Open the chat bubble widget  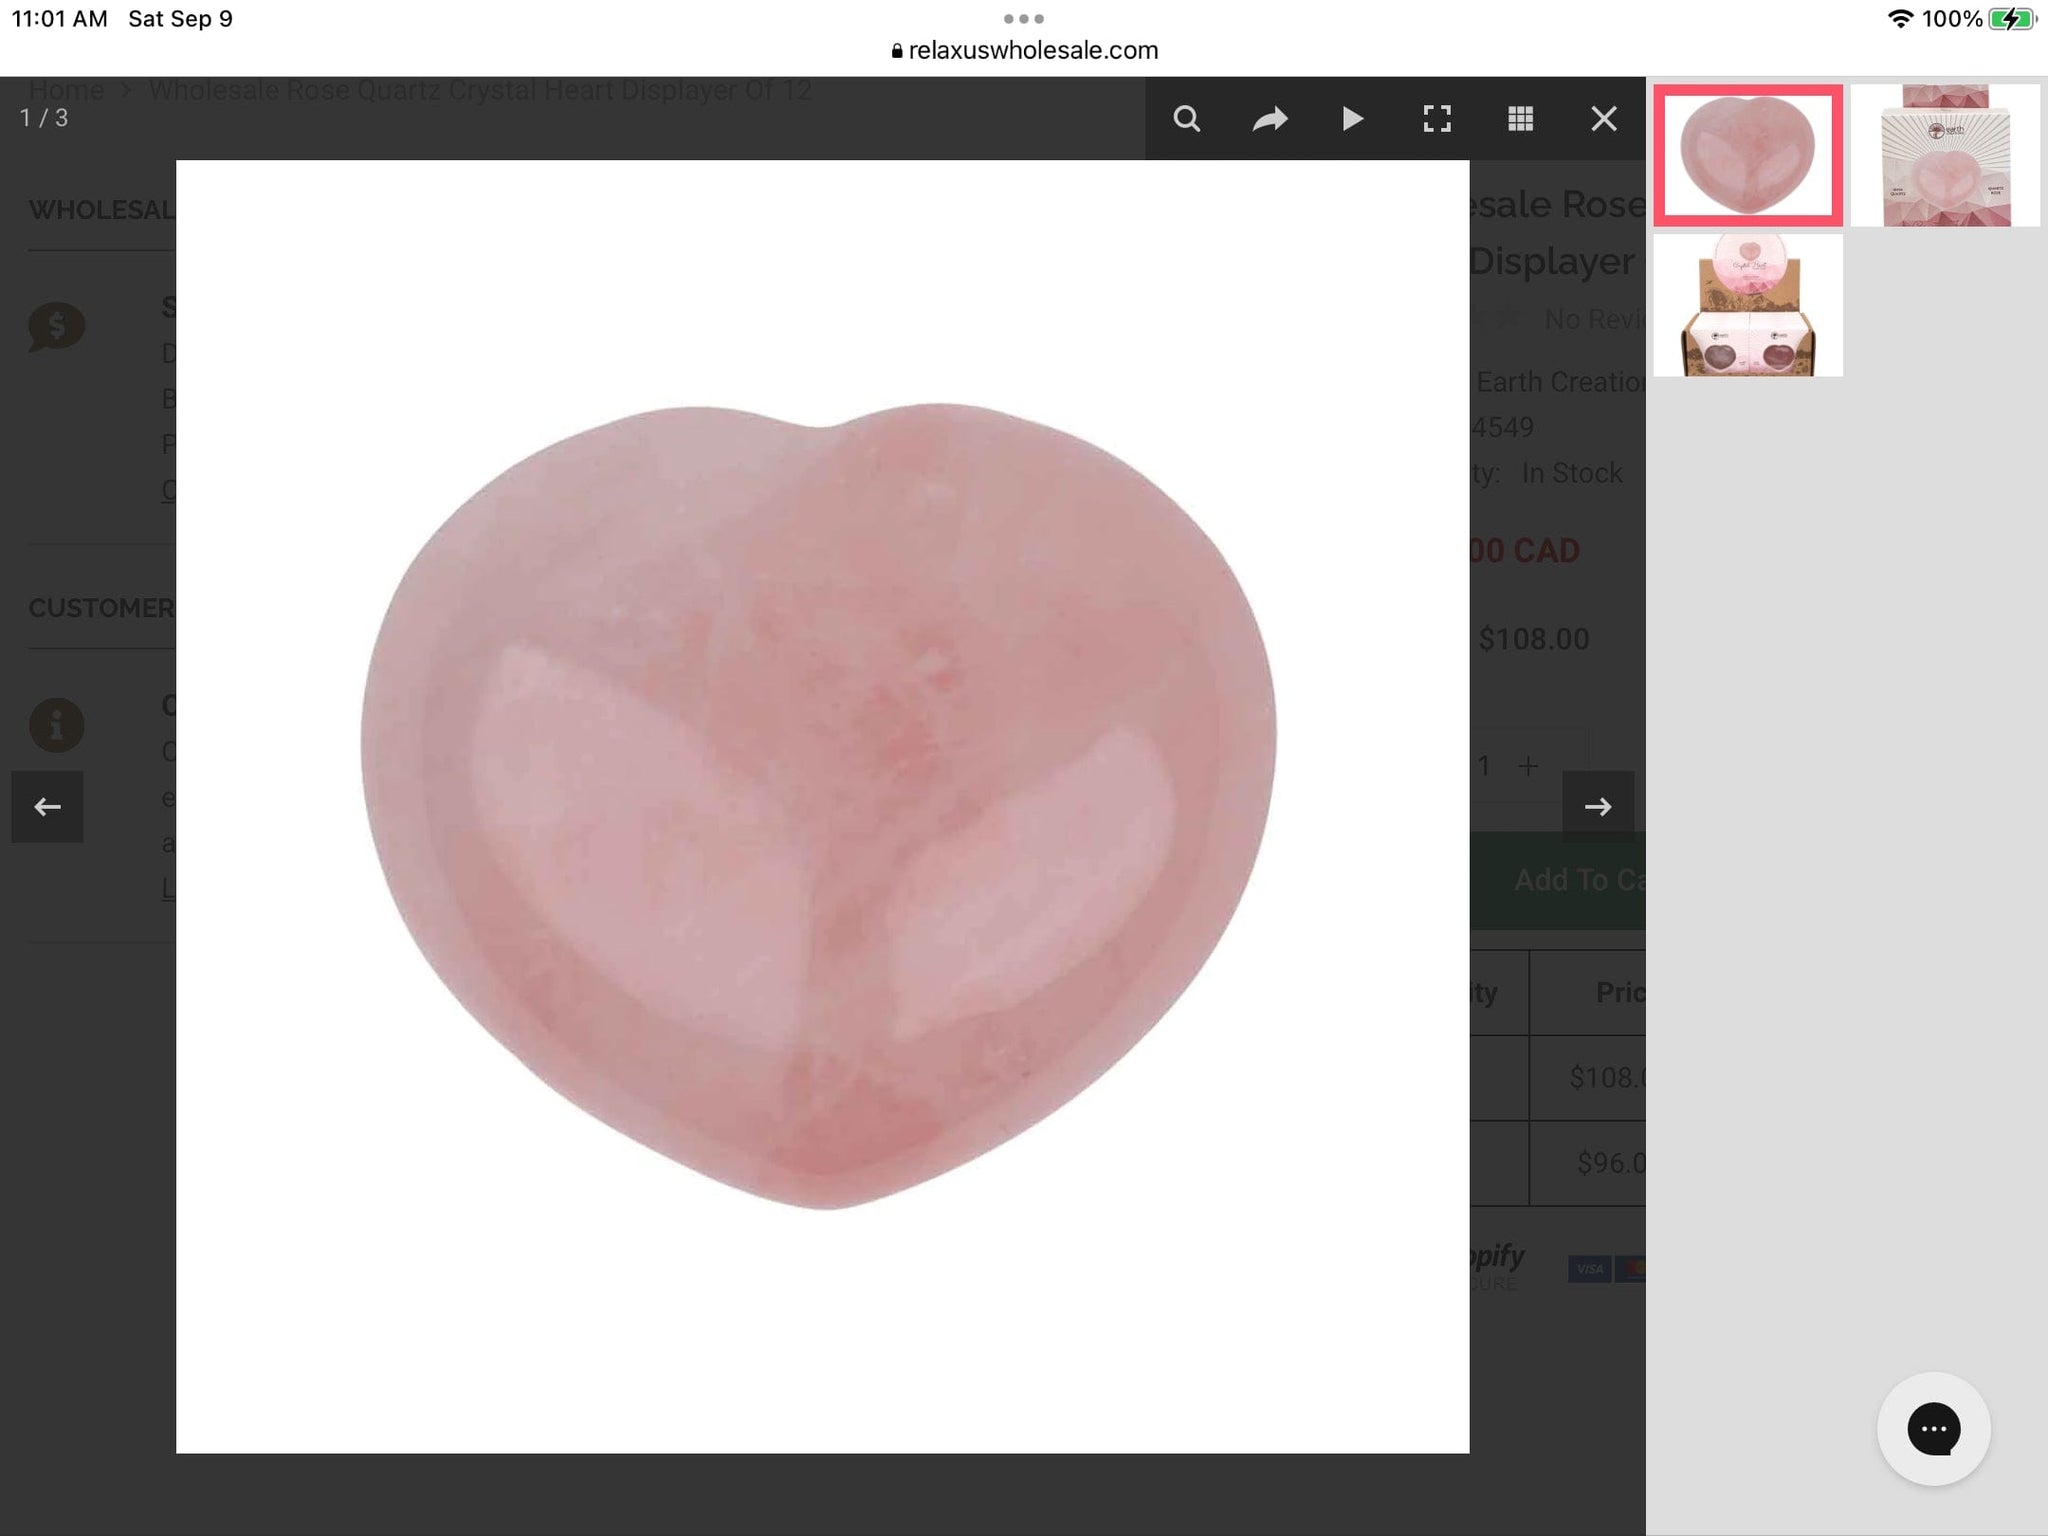pos(1933,1428)
